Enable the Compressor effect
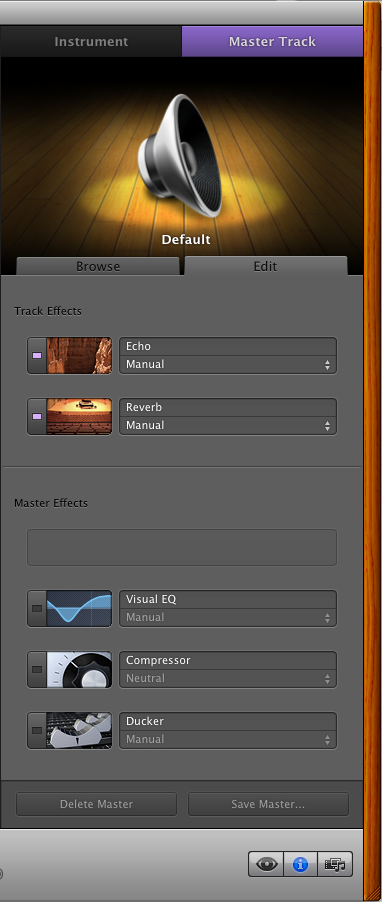Viewport: 382px width, 902px height. pyautogui.click(x=37, y=670)
